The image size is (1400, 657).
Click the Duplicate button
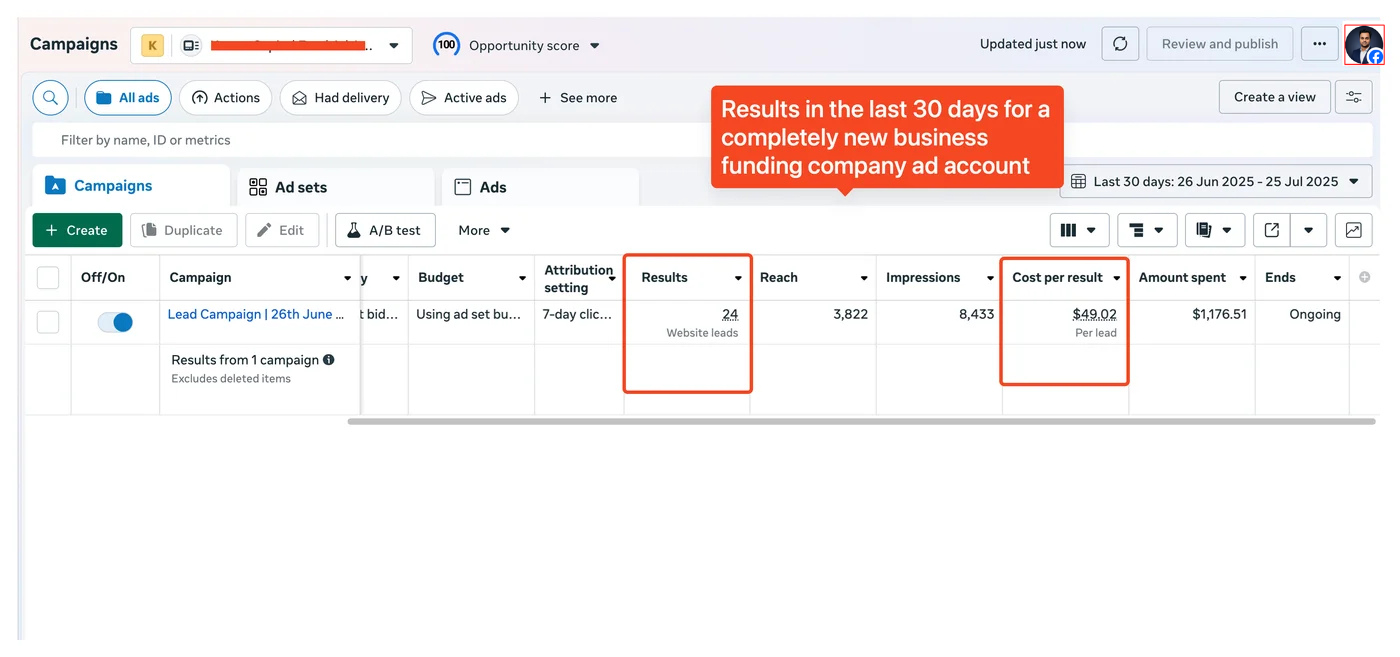(x=183, y=230)
